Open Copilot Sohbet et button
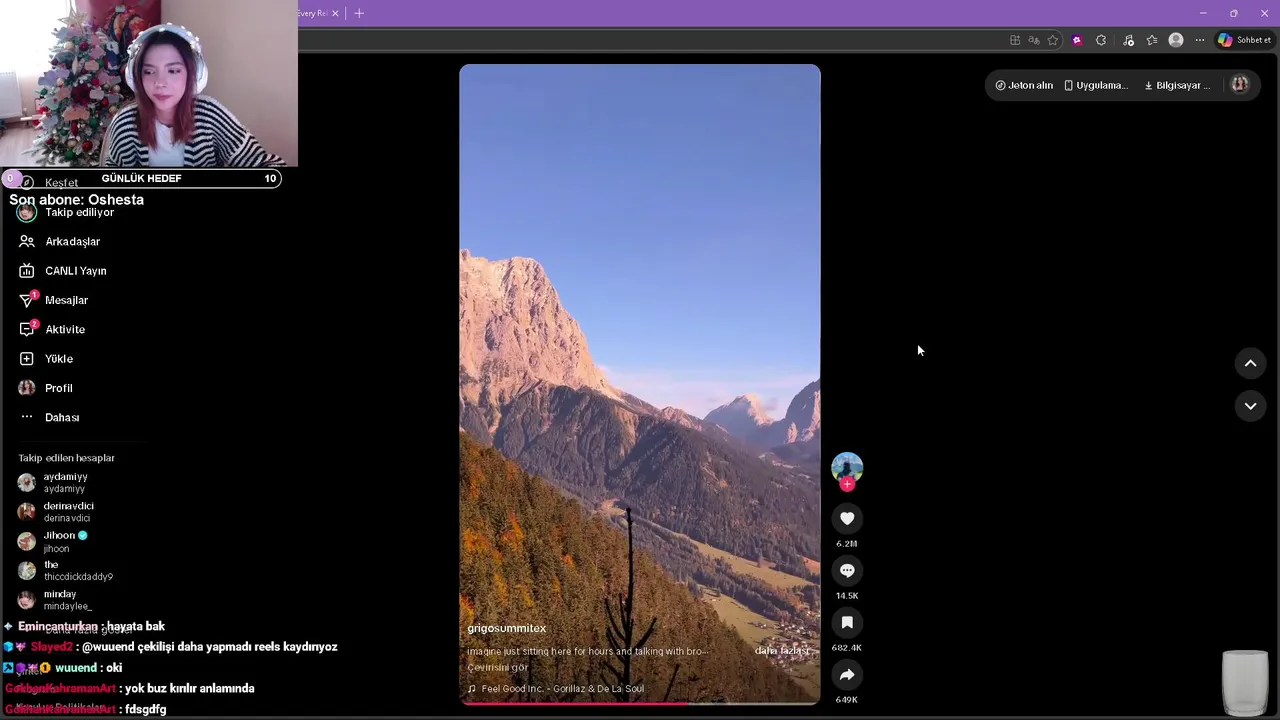The width and height of the screenshot is (1280, 720). pyautogui.click(x=1244, y=40)
